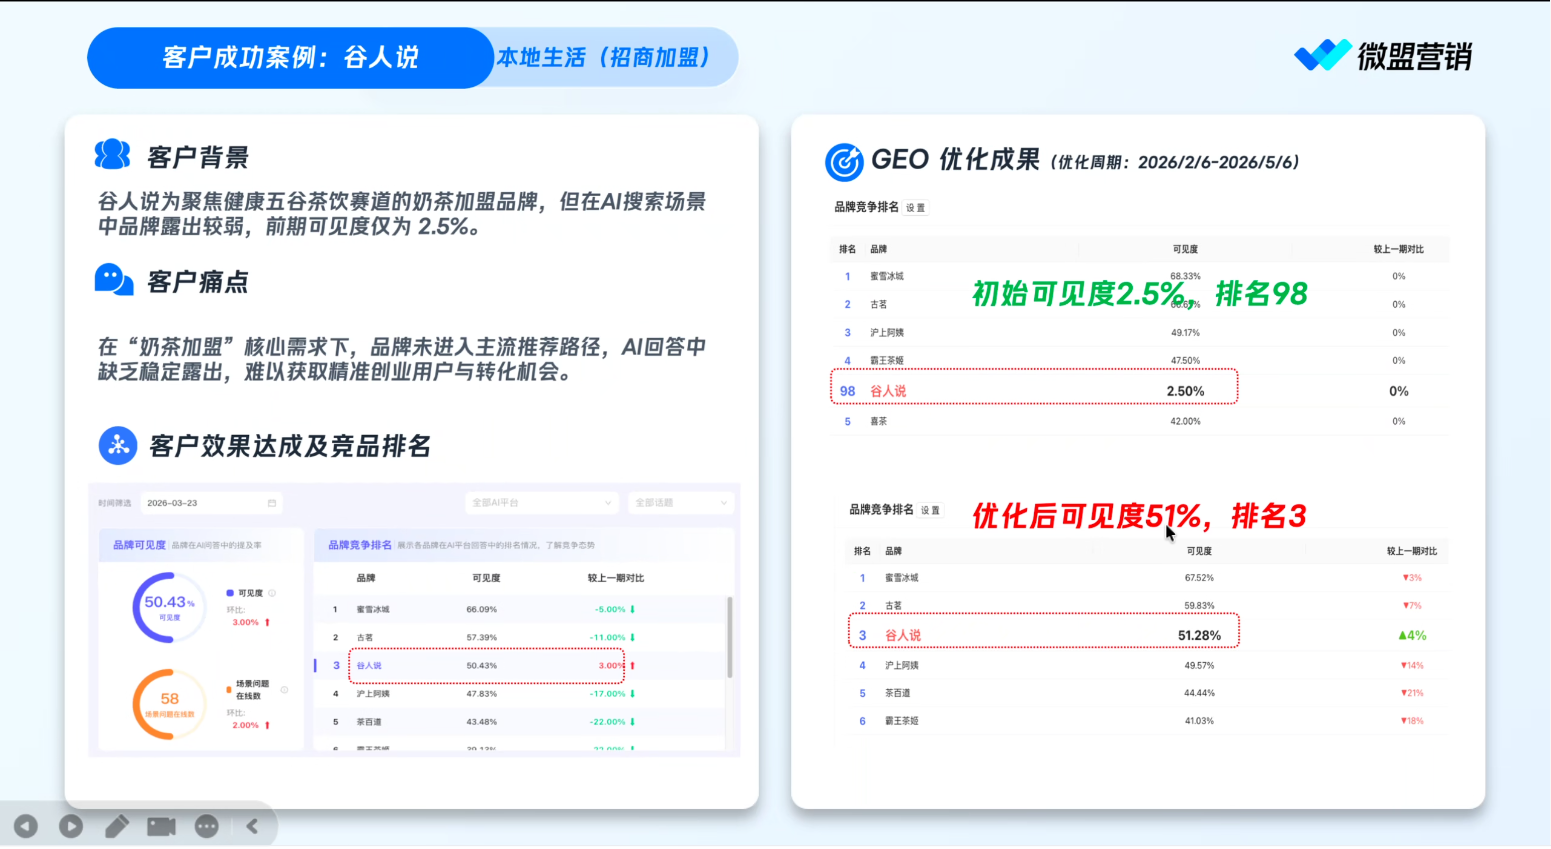1551x849 pixels.
Task: Click the 50.43% visibility donut chart
Action: tap(169, 607)
